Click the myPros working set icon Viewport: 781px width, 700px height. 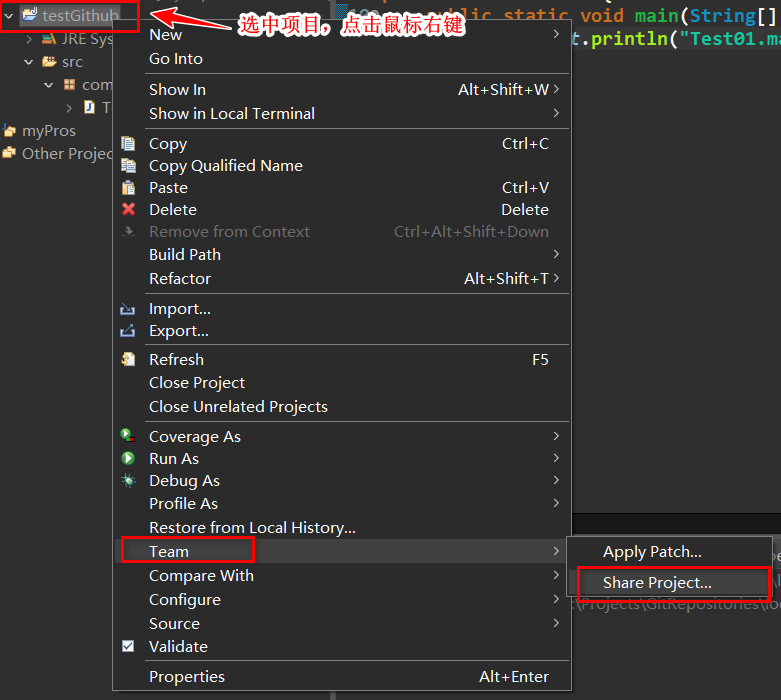click(x=9, y=130)
